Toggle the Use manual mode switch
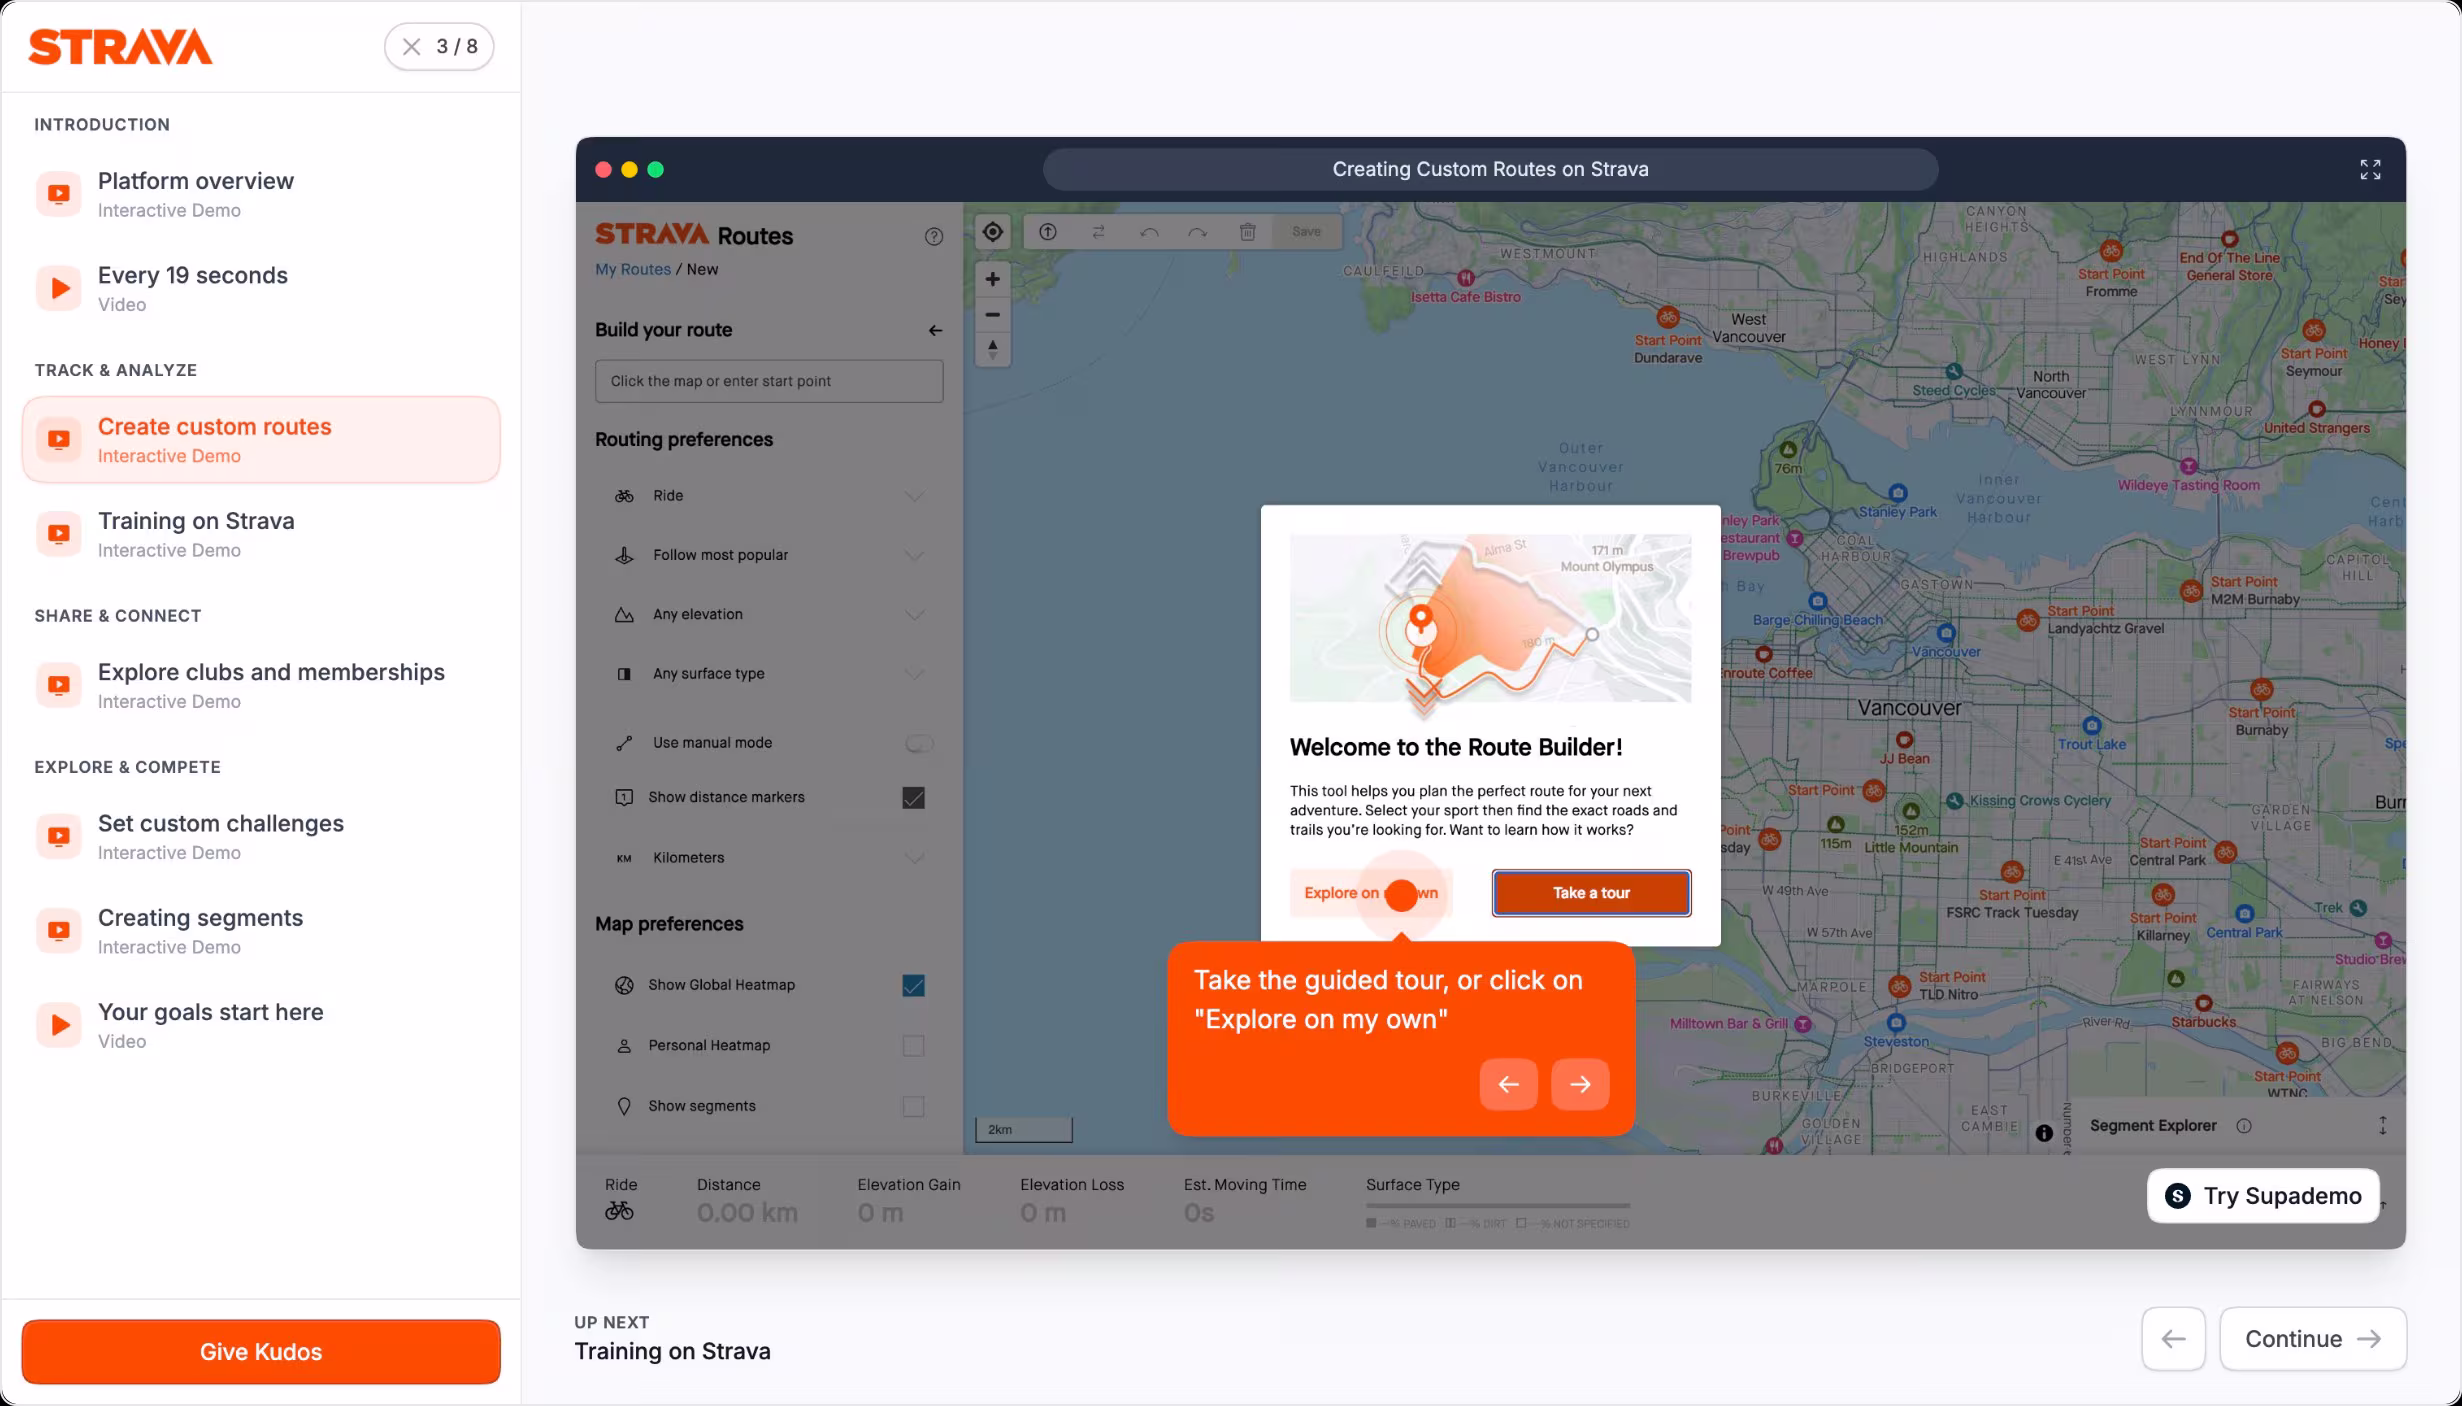This screenshot has height=1406, width=2462. (x=918, y=743)
